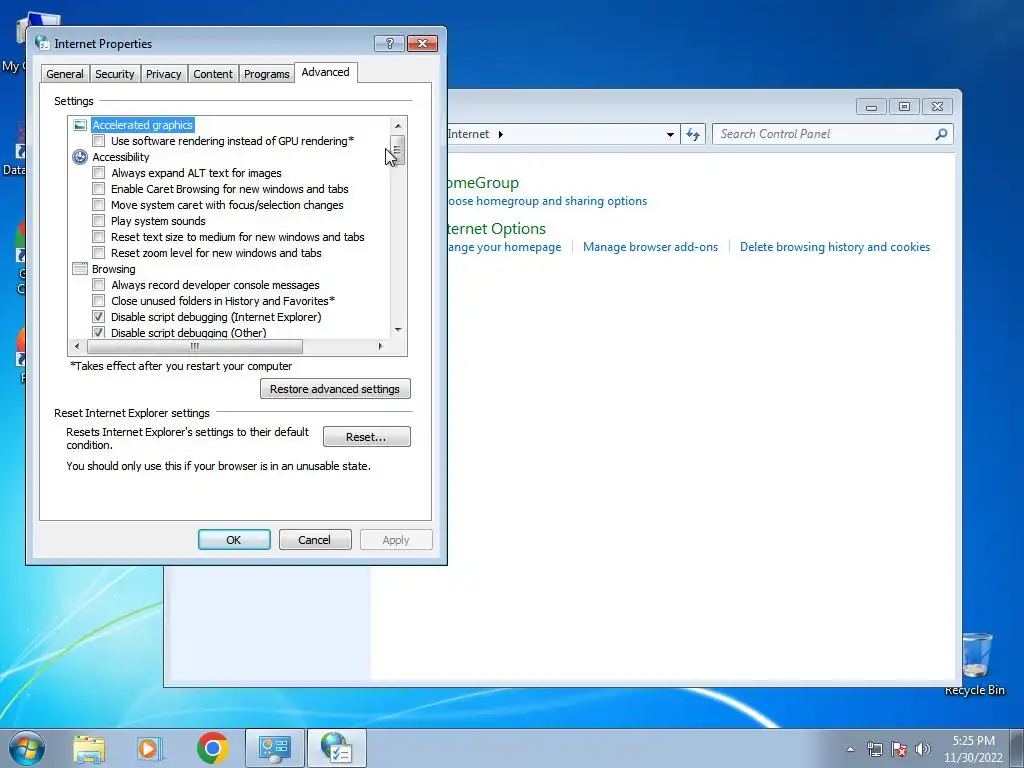Select the Advanced tab

pos(325,72)
